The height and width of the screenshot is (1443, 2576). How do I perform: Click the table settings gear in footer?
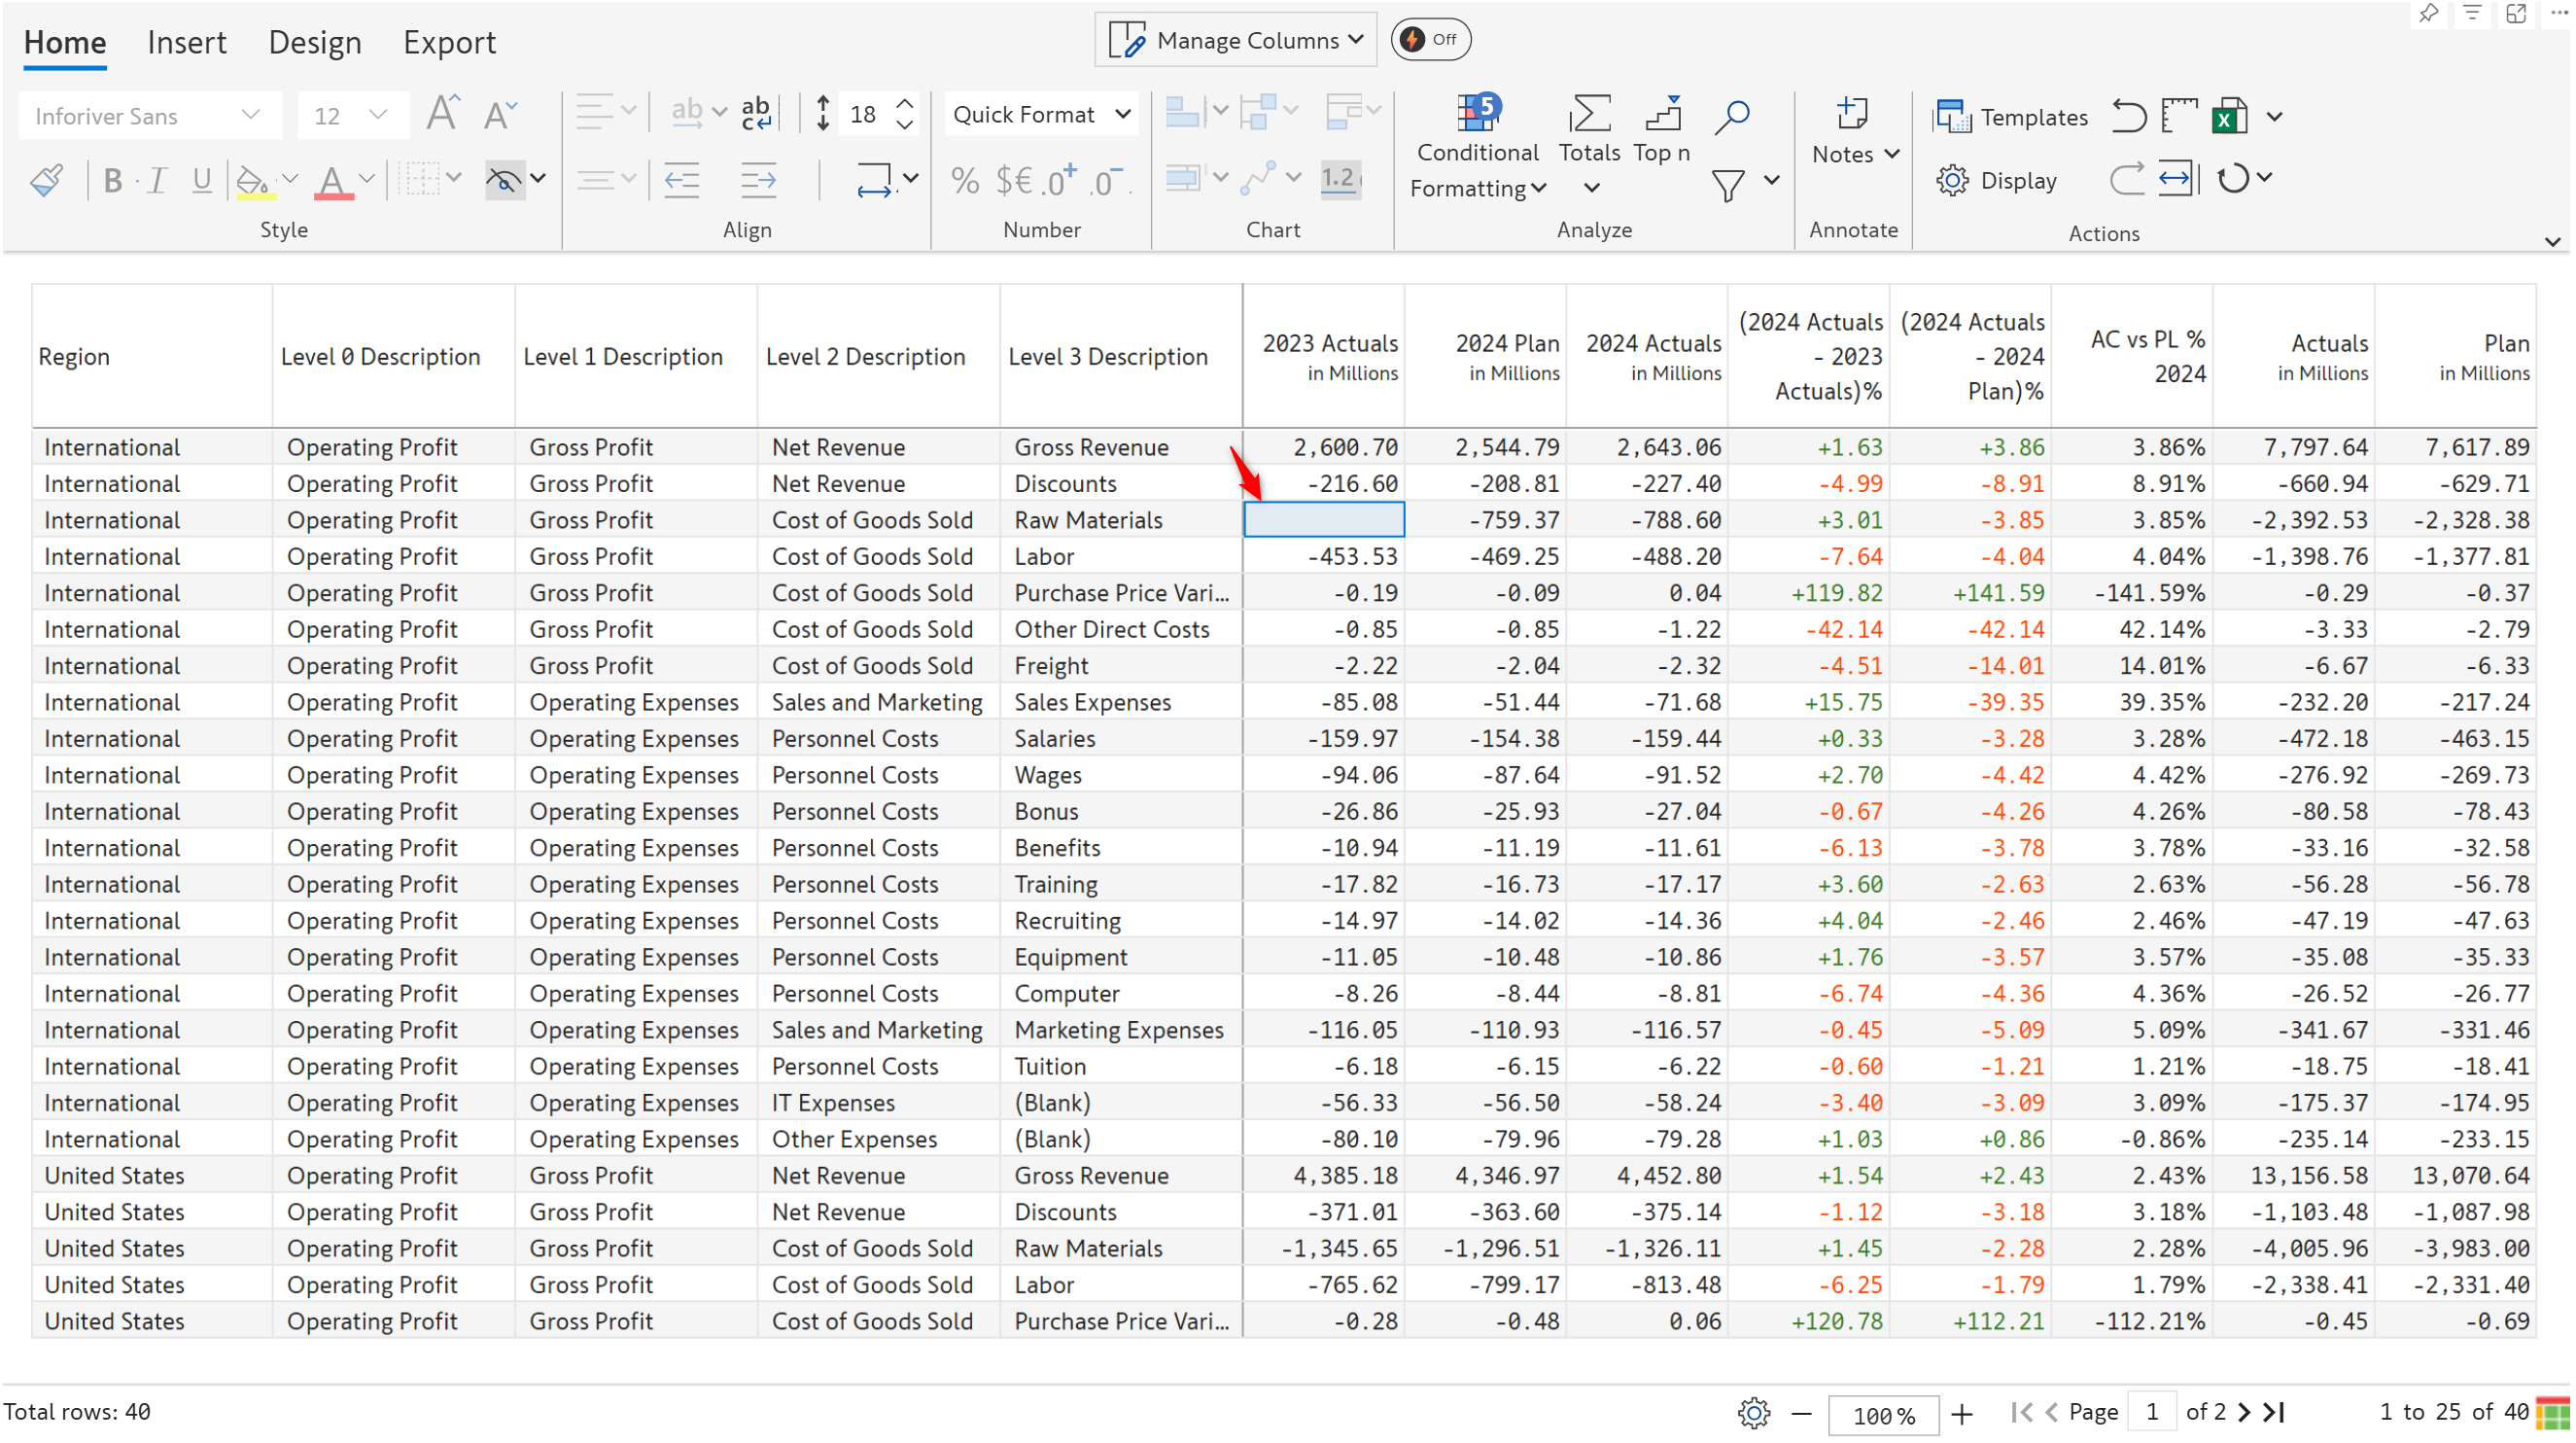[1753, 1412]
